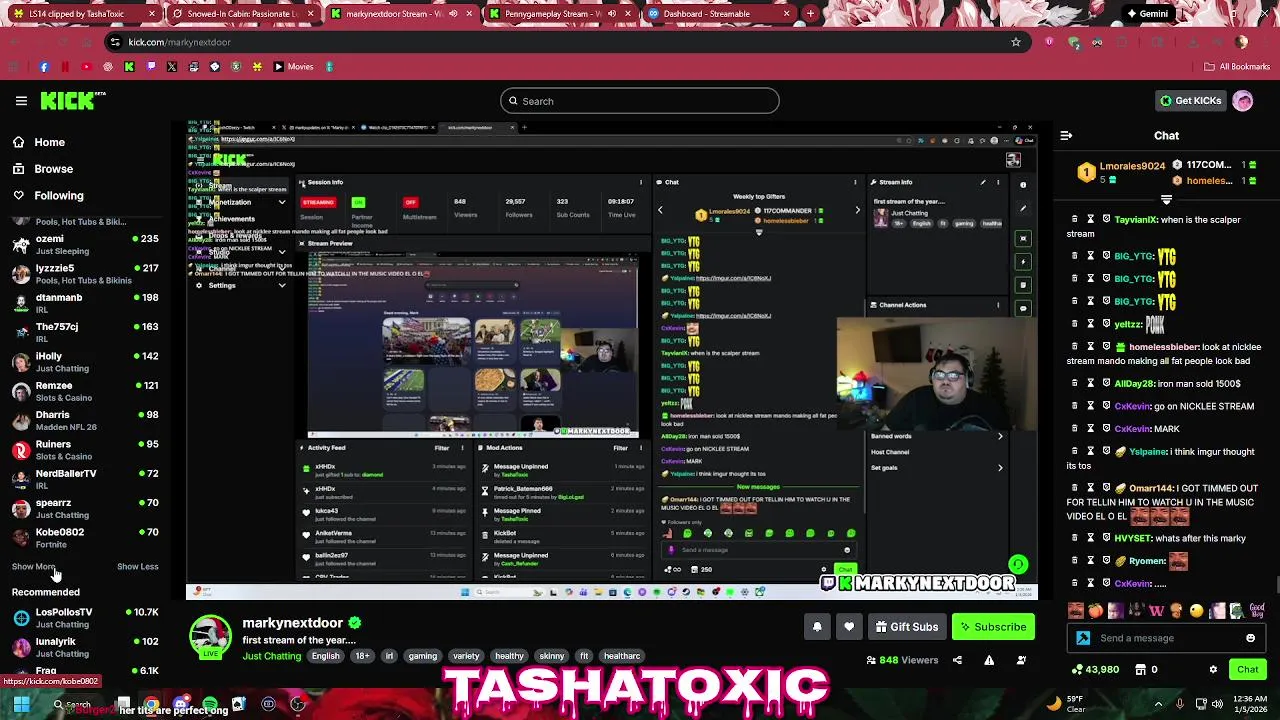Open a new browser tab

(x=810, y=14)
